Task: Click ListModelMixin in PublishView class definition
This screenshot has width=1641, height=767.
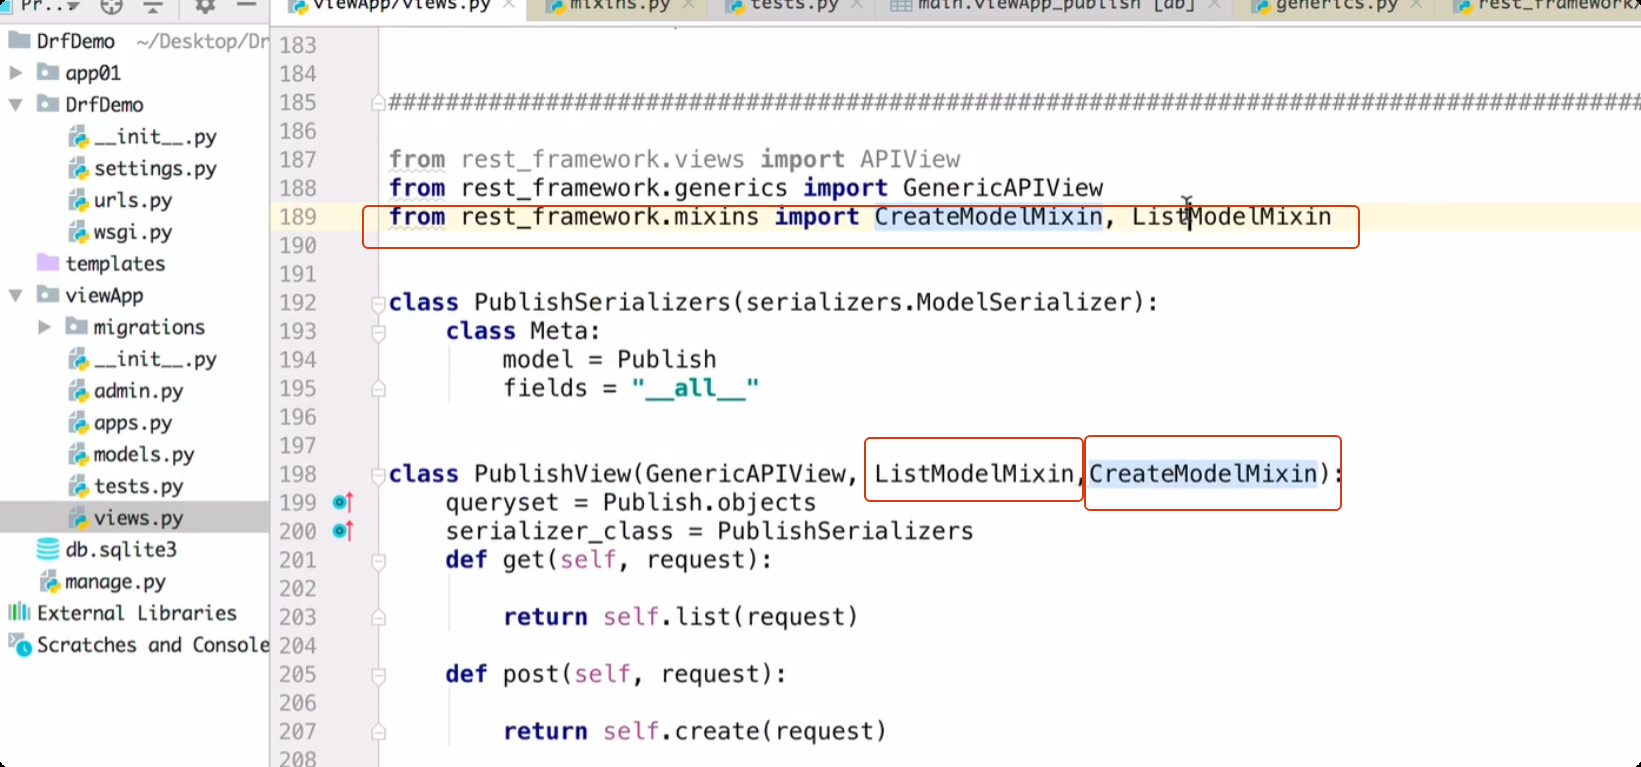Action: point(974,474)
